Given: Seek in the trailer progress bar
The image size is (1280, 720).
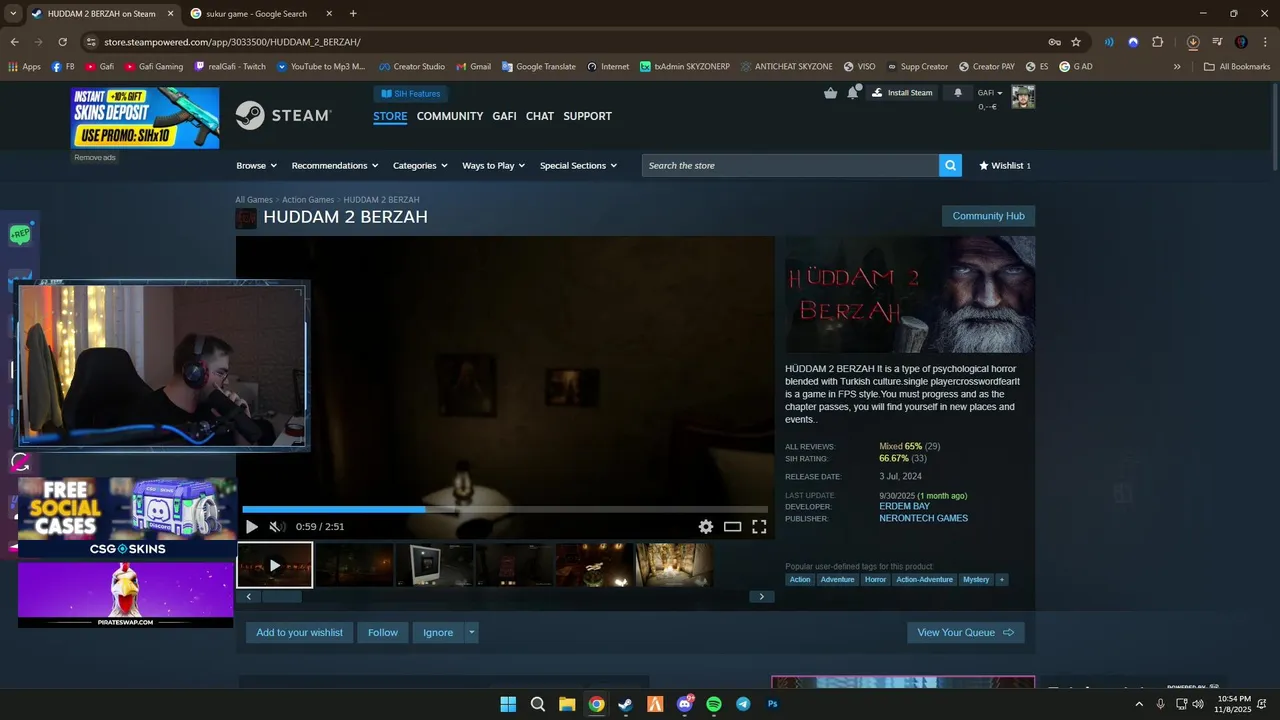Looking at the screenshot, I should (x=505, y=510).
